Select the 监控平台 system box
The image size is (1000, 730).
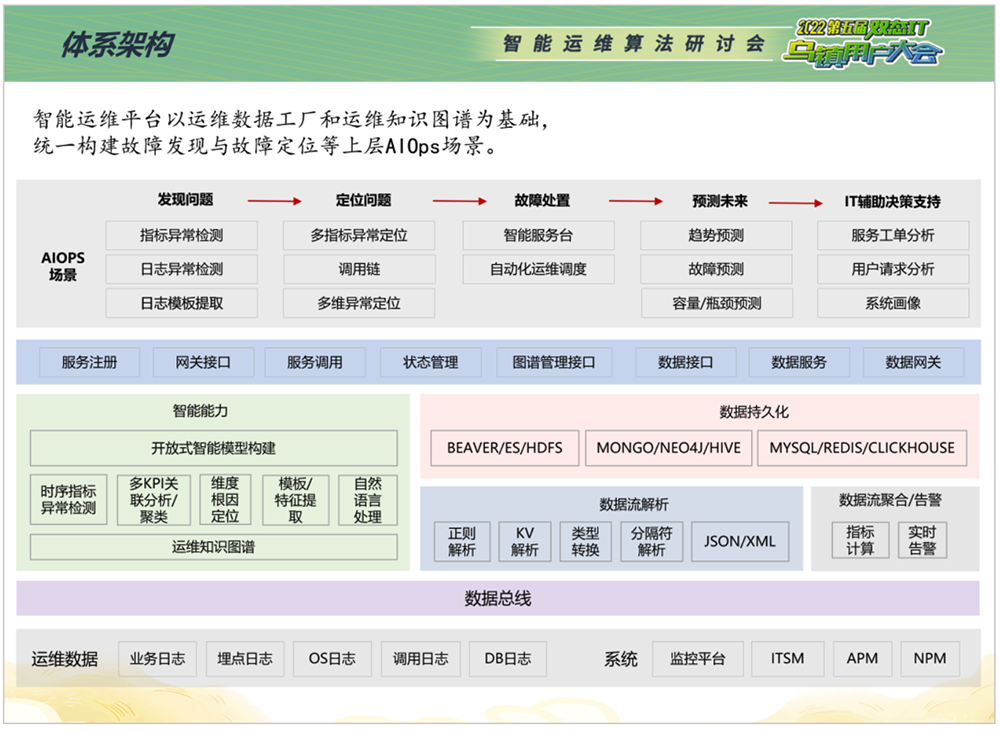coord(697,659)
